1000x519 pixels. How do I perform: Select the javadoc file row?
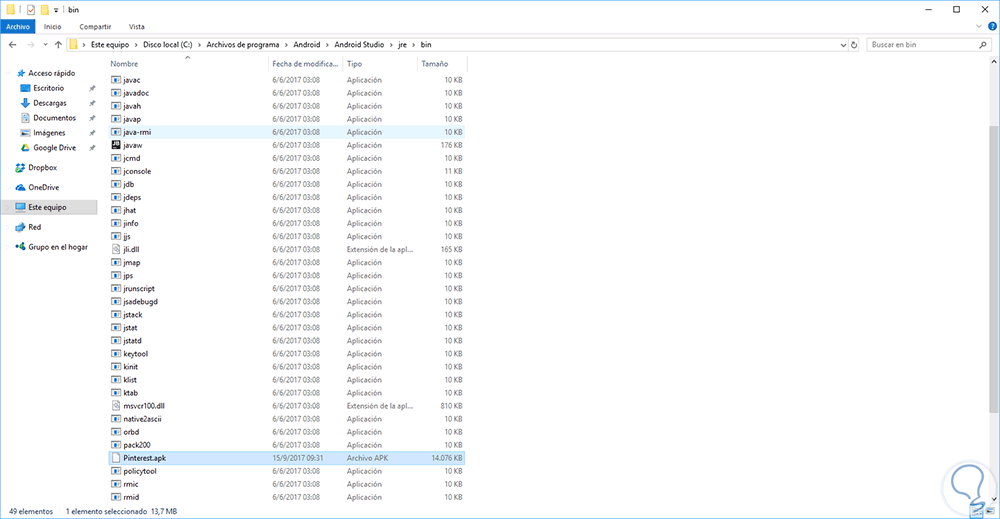(286, 93)
